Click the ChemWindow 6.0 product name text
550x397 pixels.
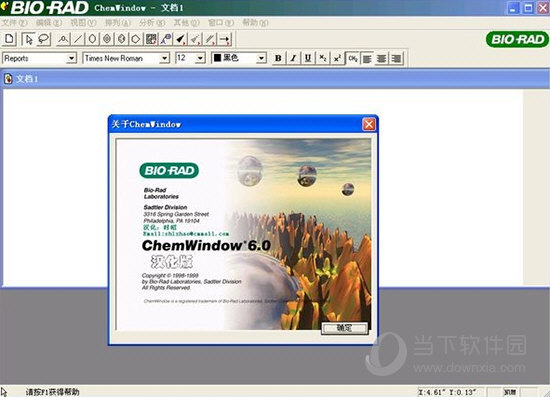206,245
